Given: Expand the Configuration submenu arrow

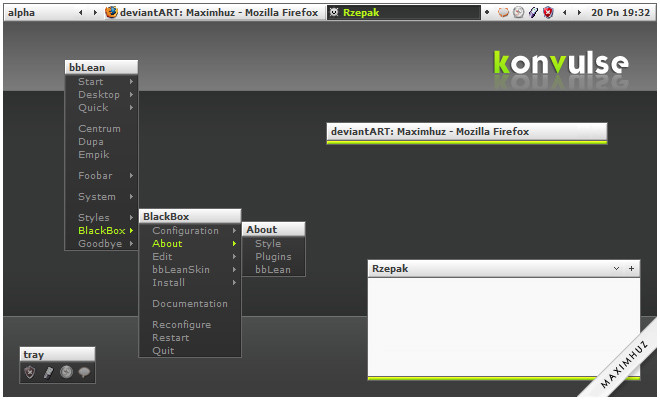Looking at the screenshot, I should 234,231.
